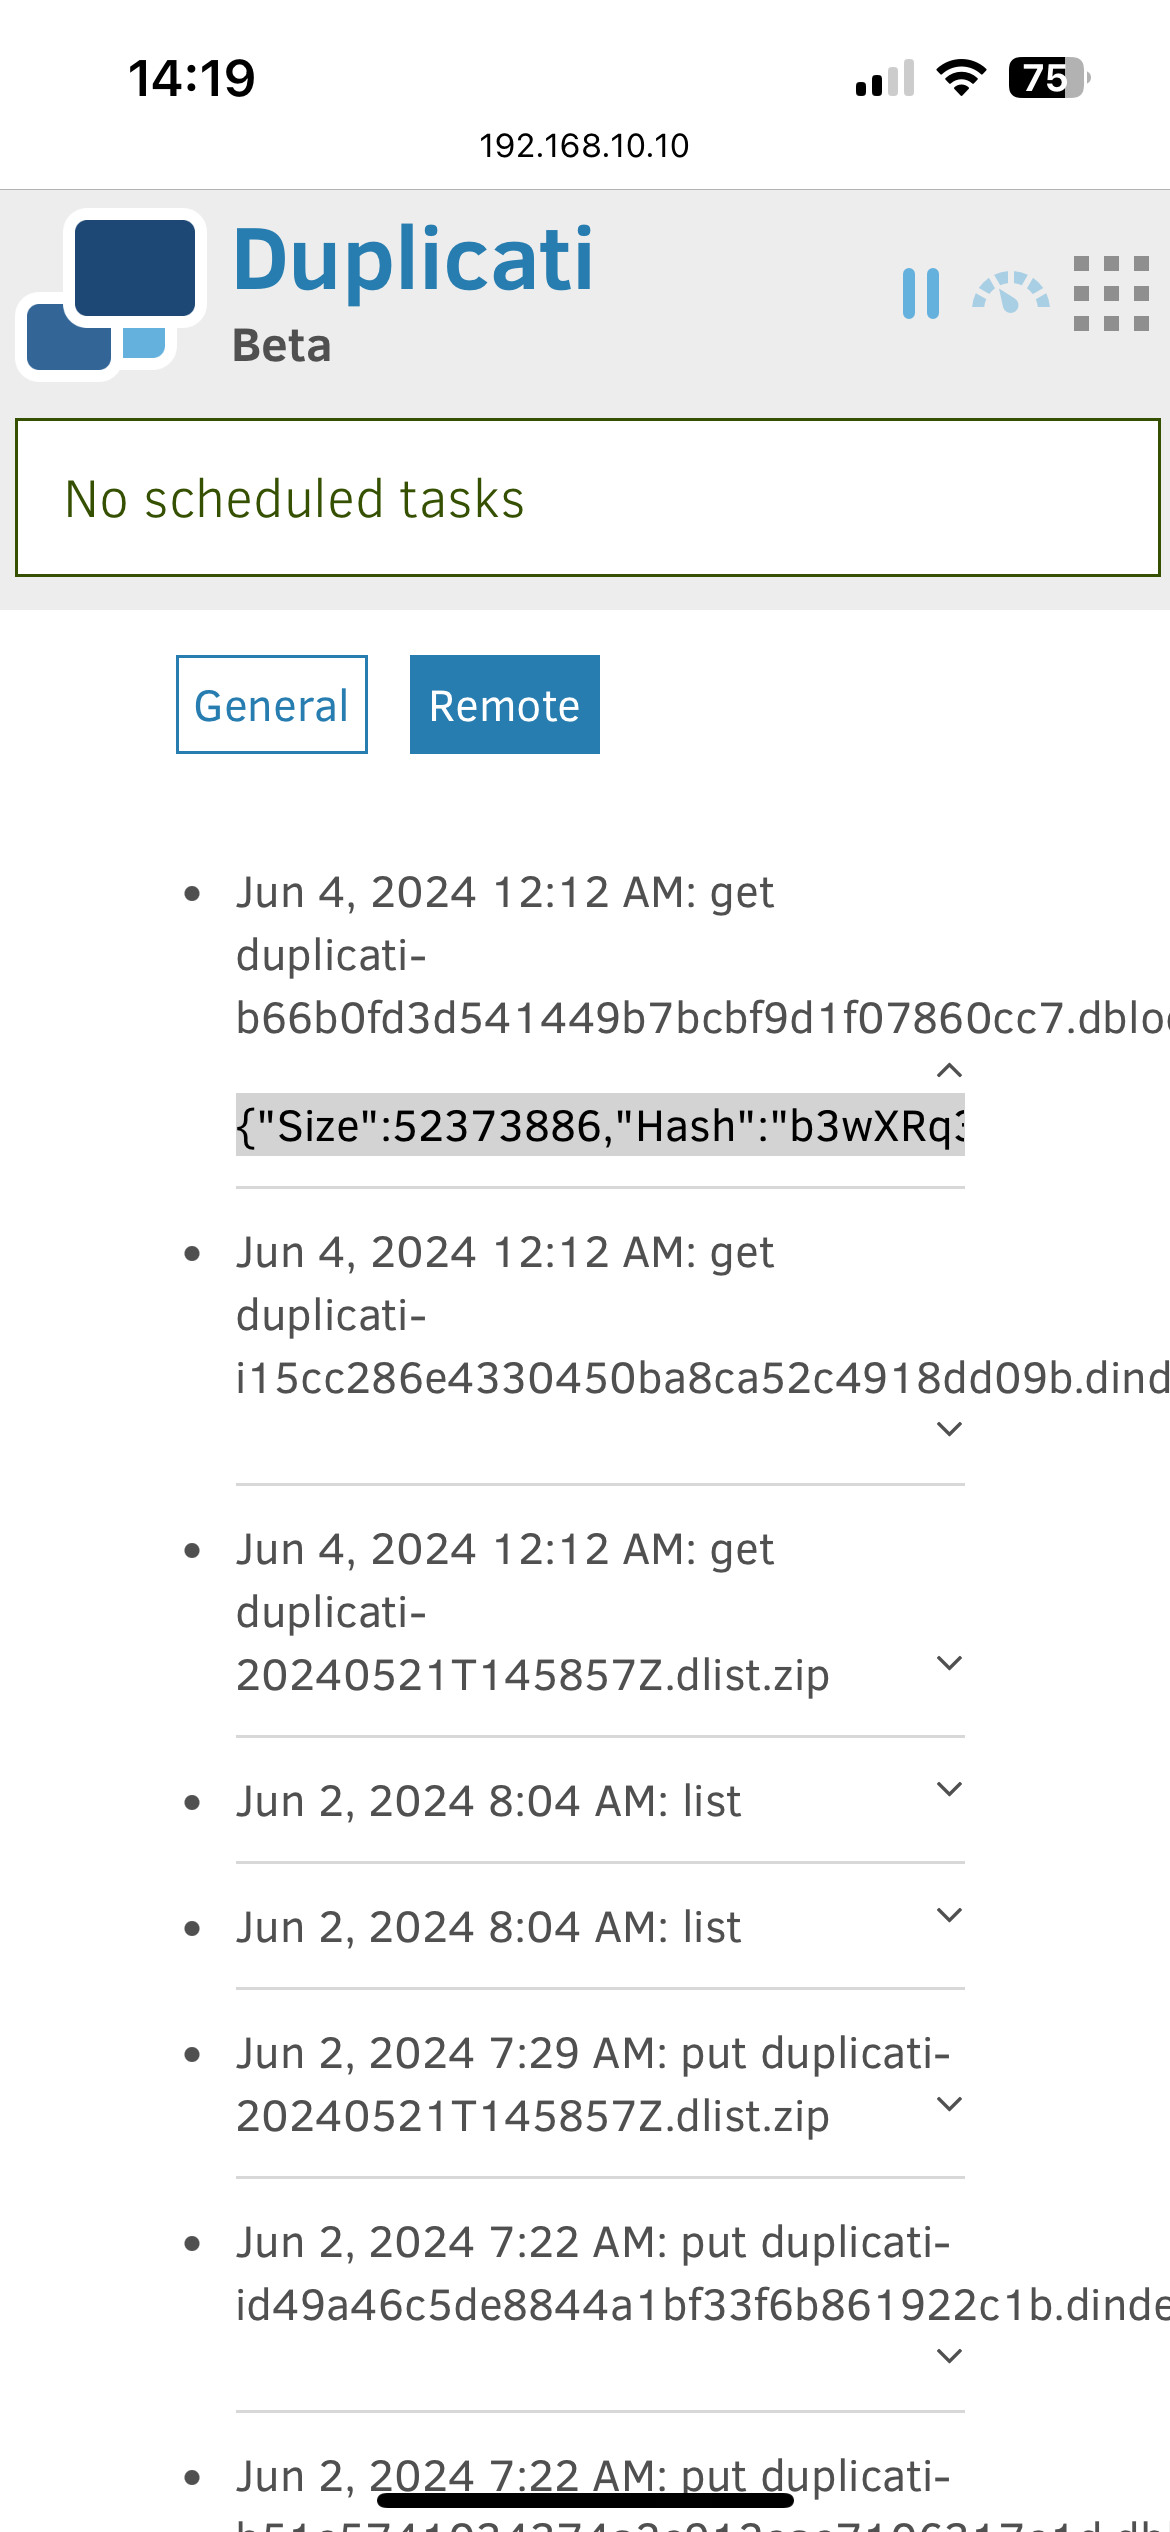Switch to the General log tab

272,705
